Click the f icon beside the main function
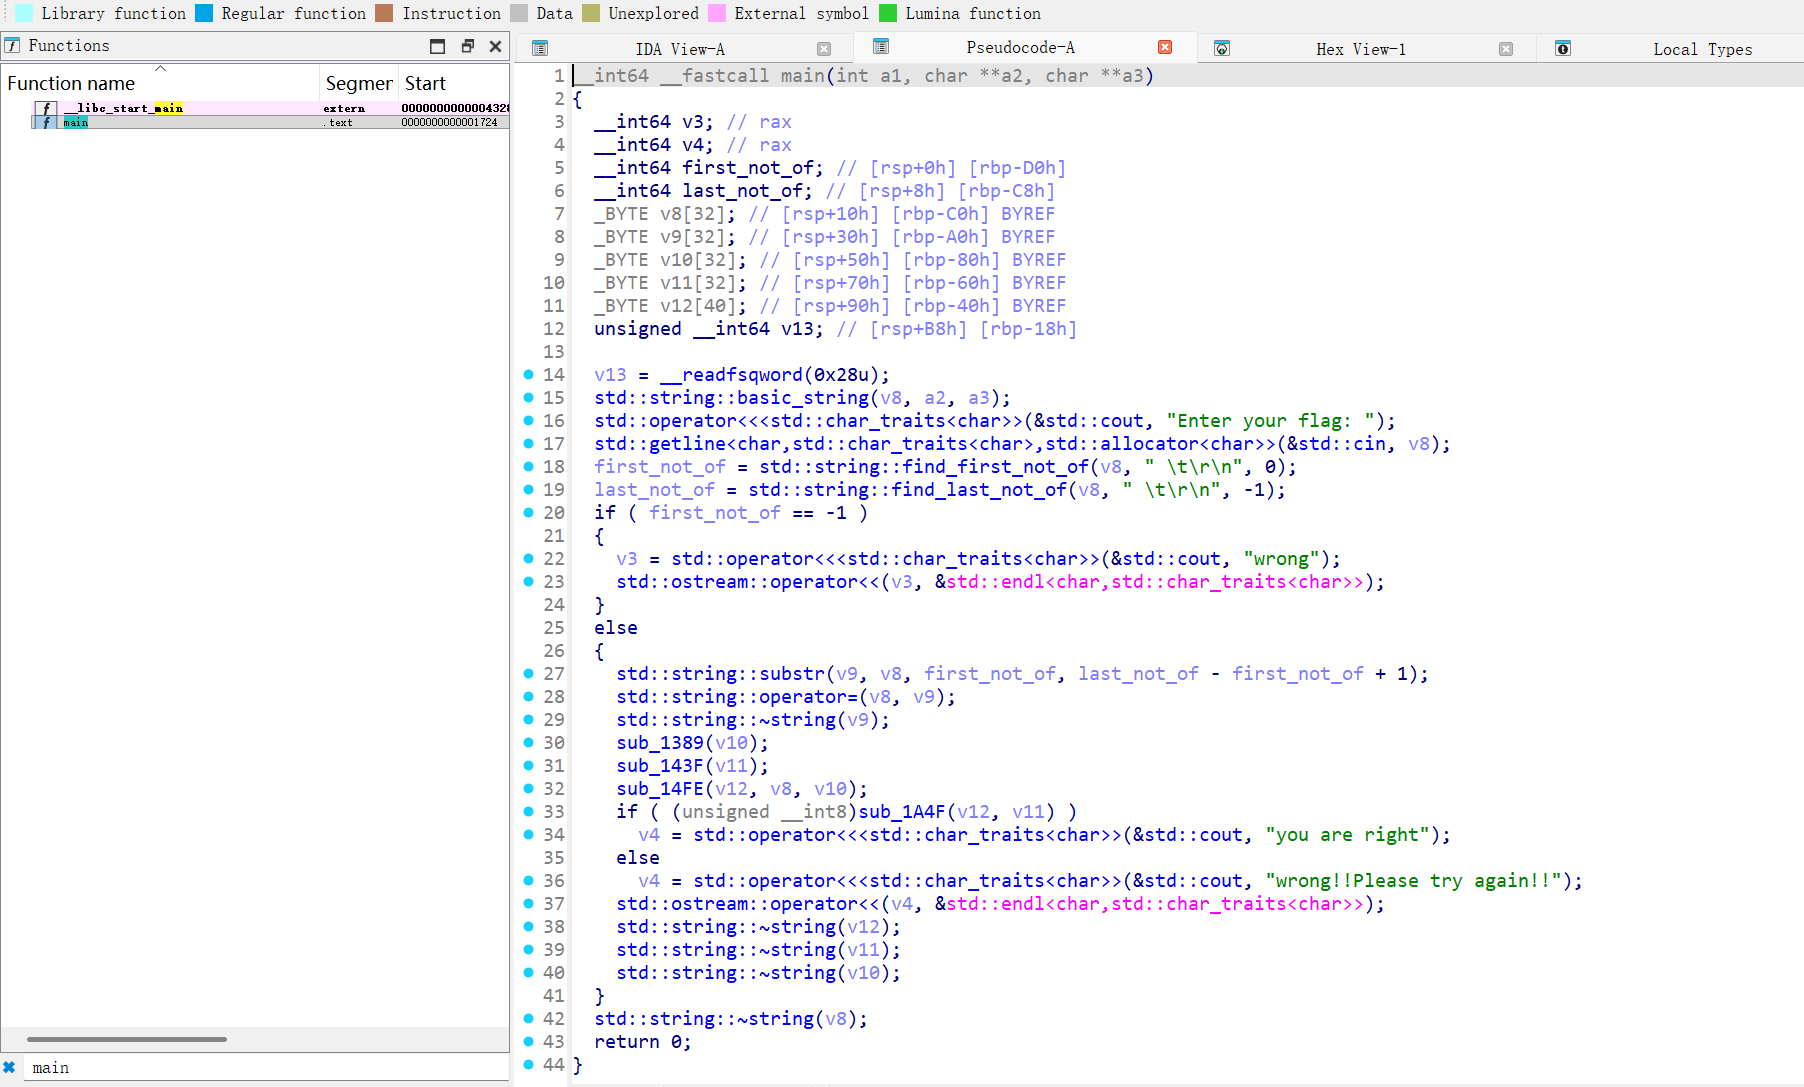Viewport: 1804px width, 1087px height. click(x=46, y=122)
